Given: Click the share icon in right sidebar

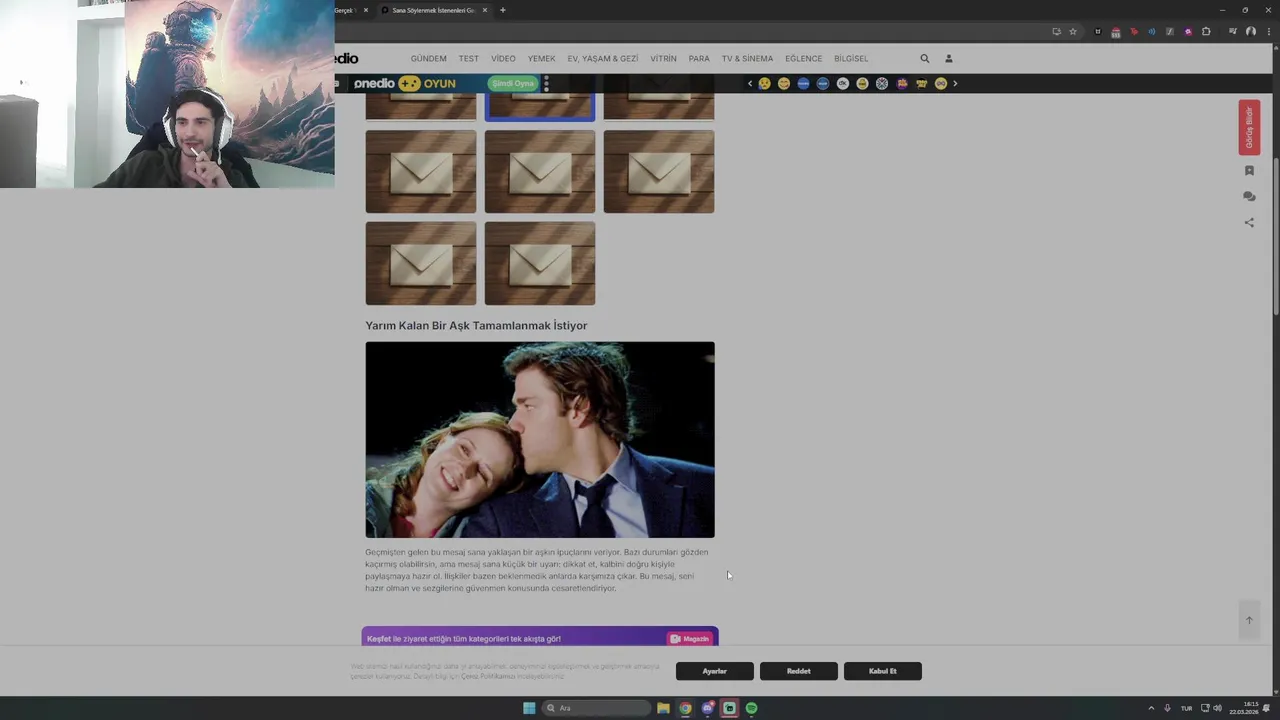Looking at the screenshot, I should coord(1249,223).
